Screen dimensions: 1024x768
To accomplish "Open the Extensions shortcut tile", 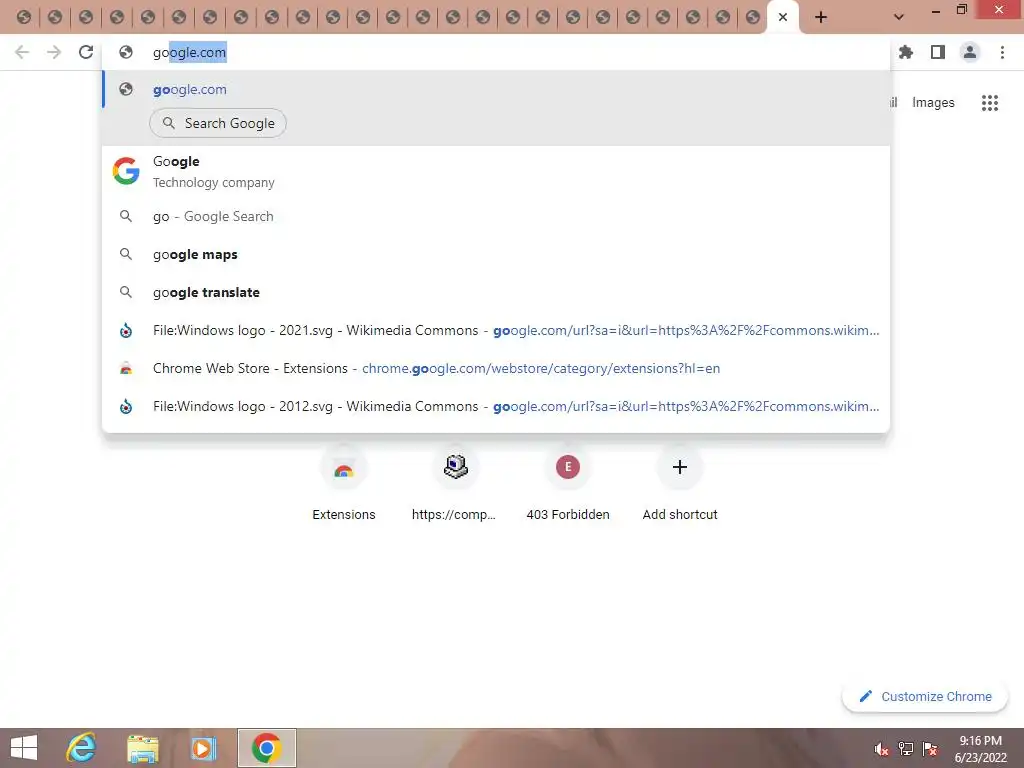I will 344,483.
